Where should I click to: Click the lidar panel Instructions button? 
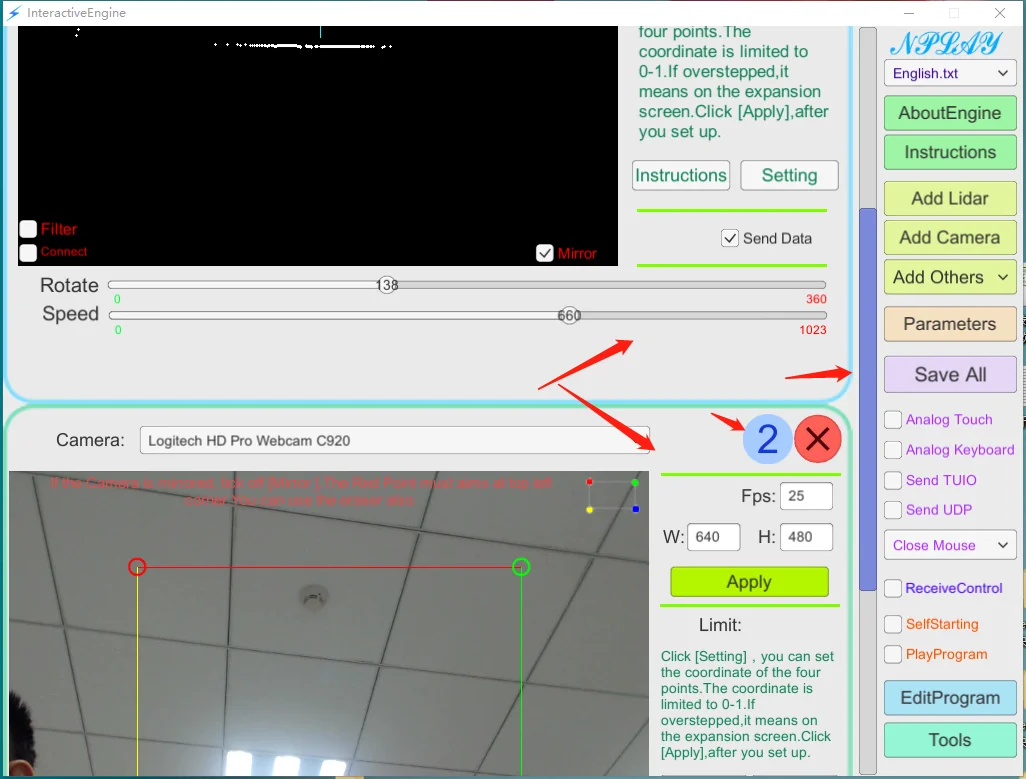click(681, 175)
